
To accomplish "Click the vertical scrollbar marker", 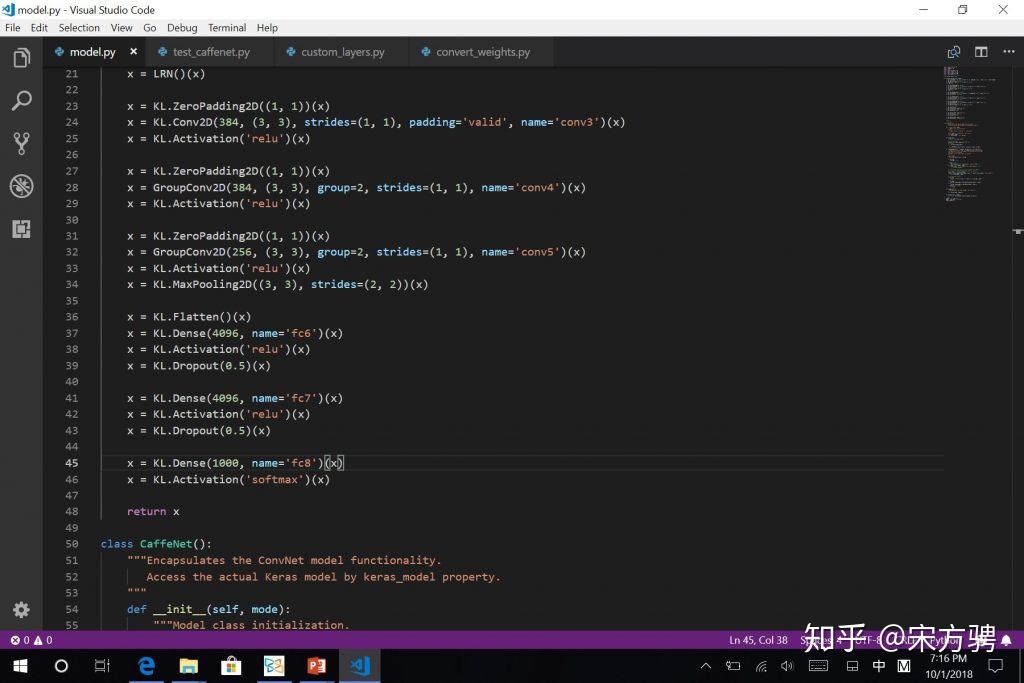I will (1017, 231).
